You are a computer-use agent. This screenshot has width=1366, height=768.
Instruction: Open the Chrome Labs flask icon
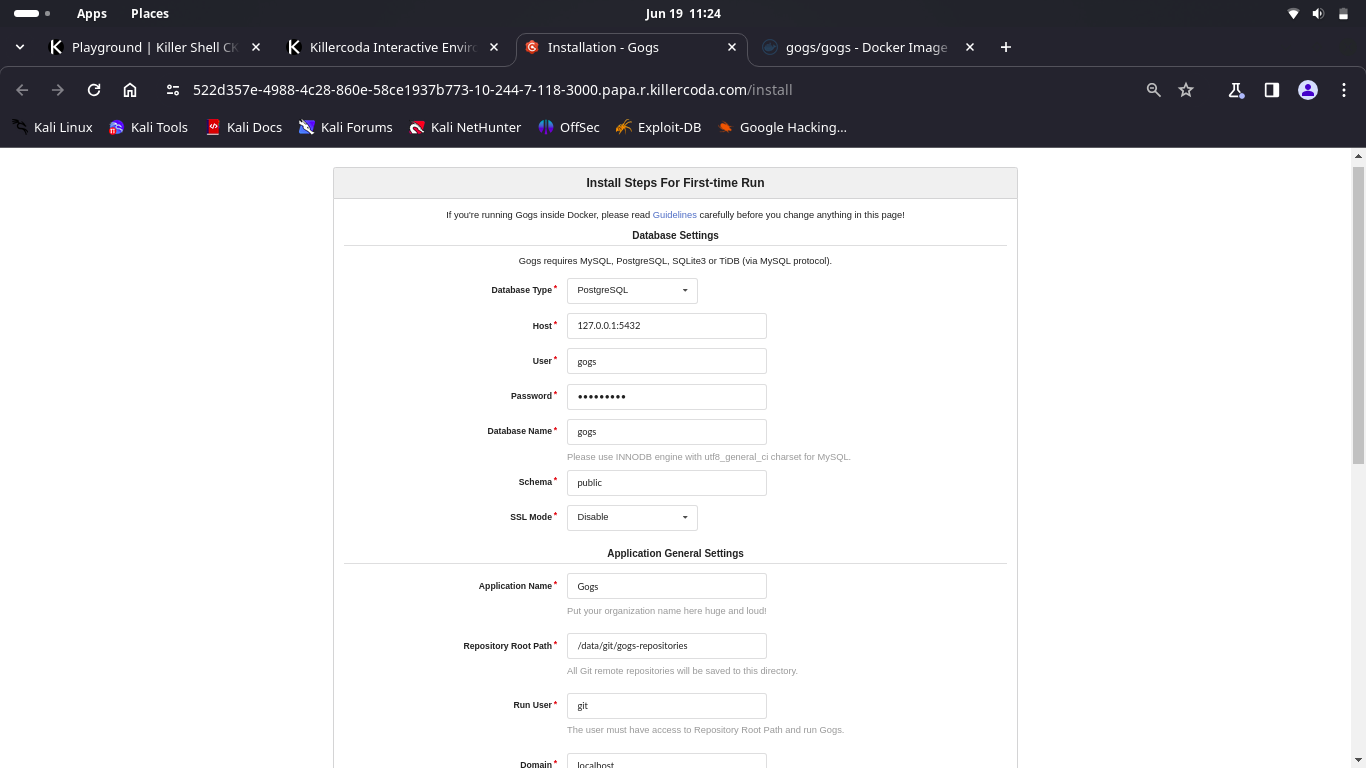point(1236,90)
